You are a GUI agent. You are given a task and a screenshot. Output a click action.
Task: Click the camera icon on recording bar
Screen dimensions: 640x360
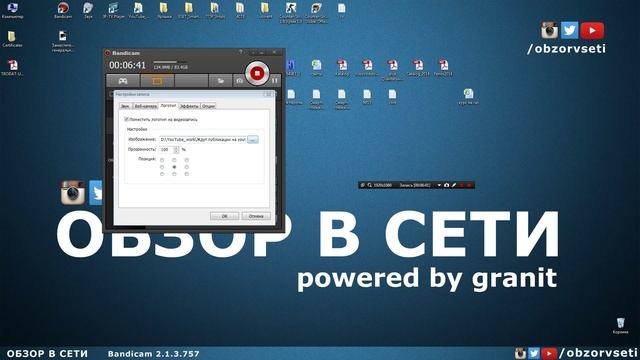447,185
